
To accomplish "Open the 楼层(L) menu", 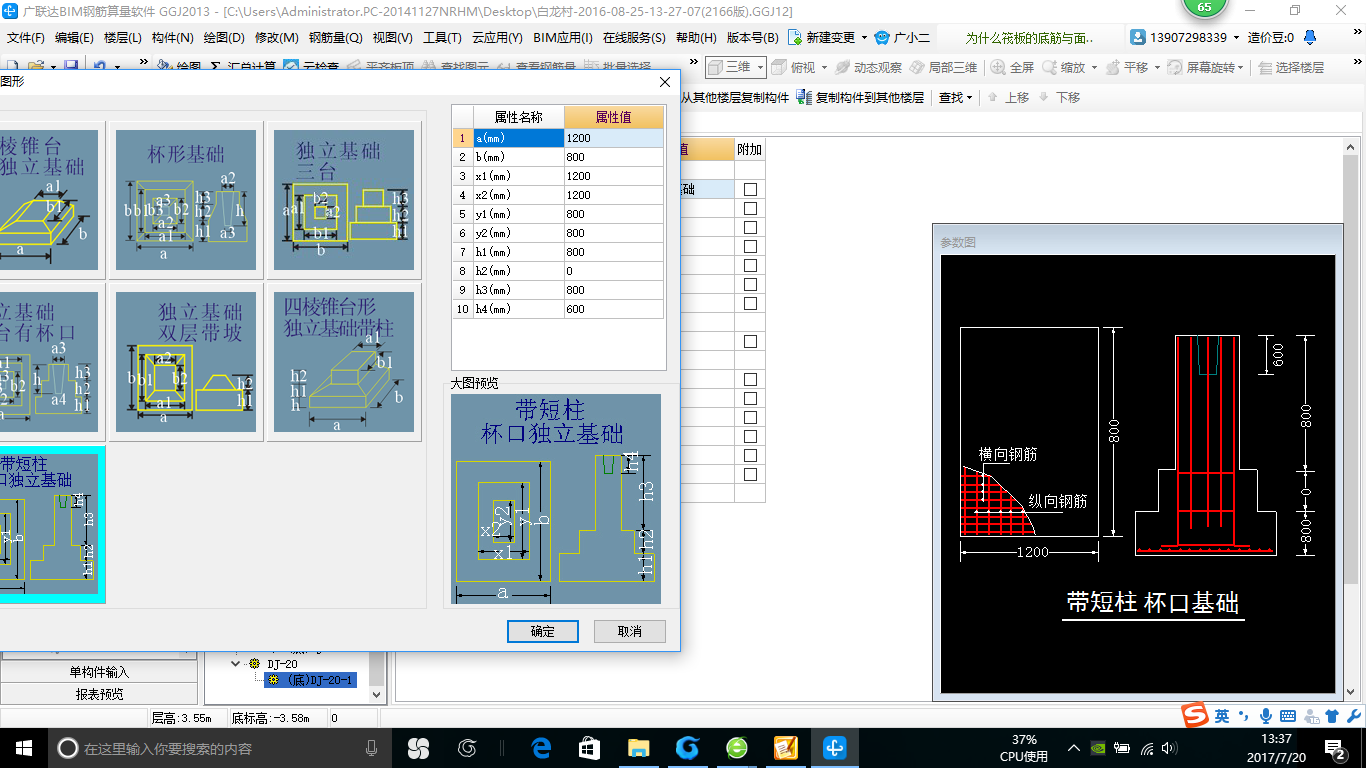I will (123, 37).
